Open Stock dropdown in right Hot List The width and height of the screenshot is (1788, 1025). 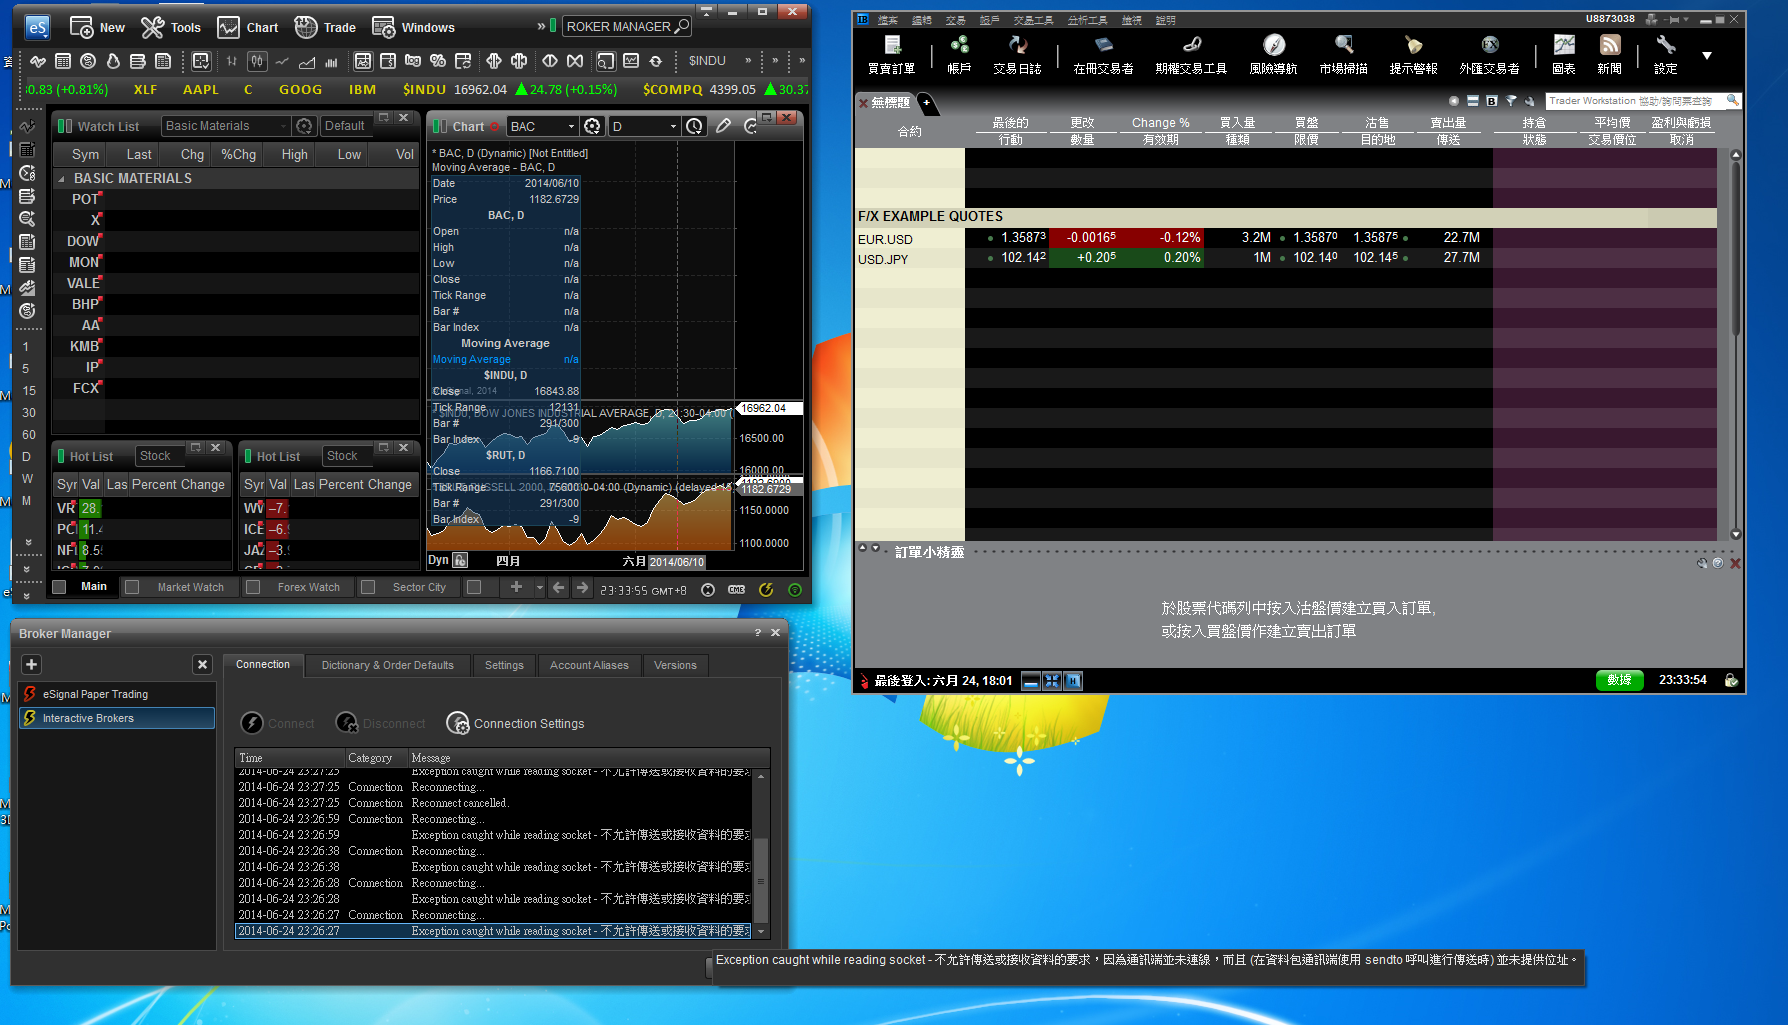pos(347,456)
